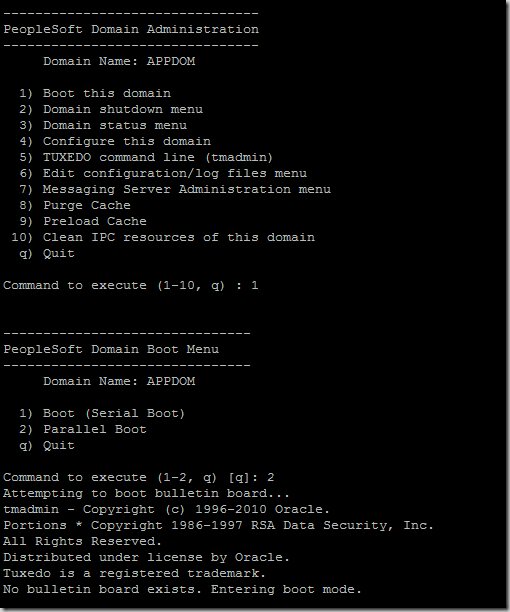Click the 'PeopleSoft Domain Administration' heading
Viewport: 510px width, 612px height.
[131, 29]
